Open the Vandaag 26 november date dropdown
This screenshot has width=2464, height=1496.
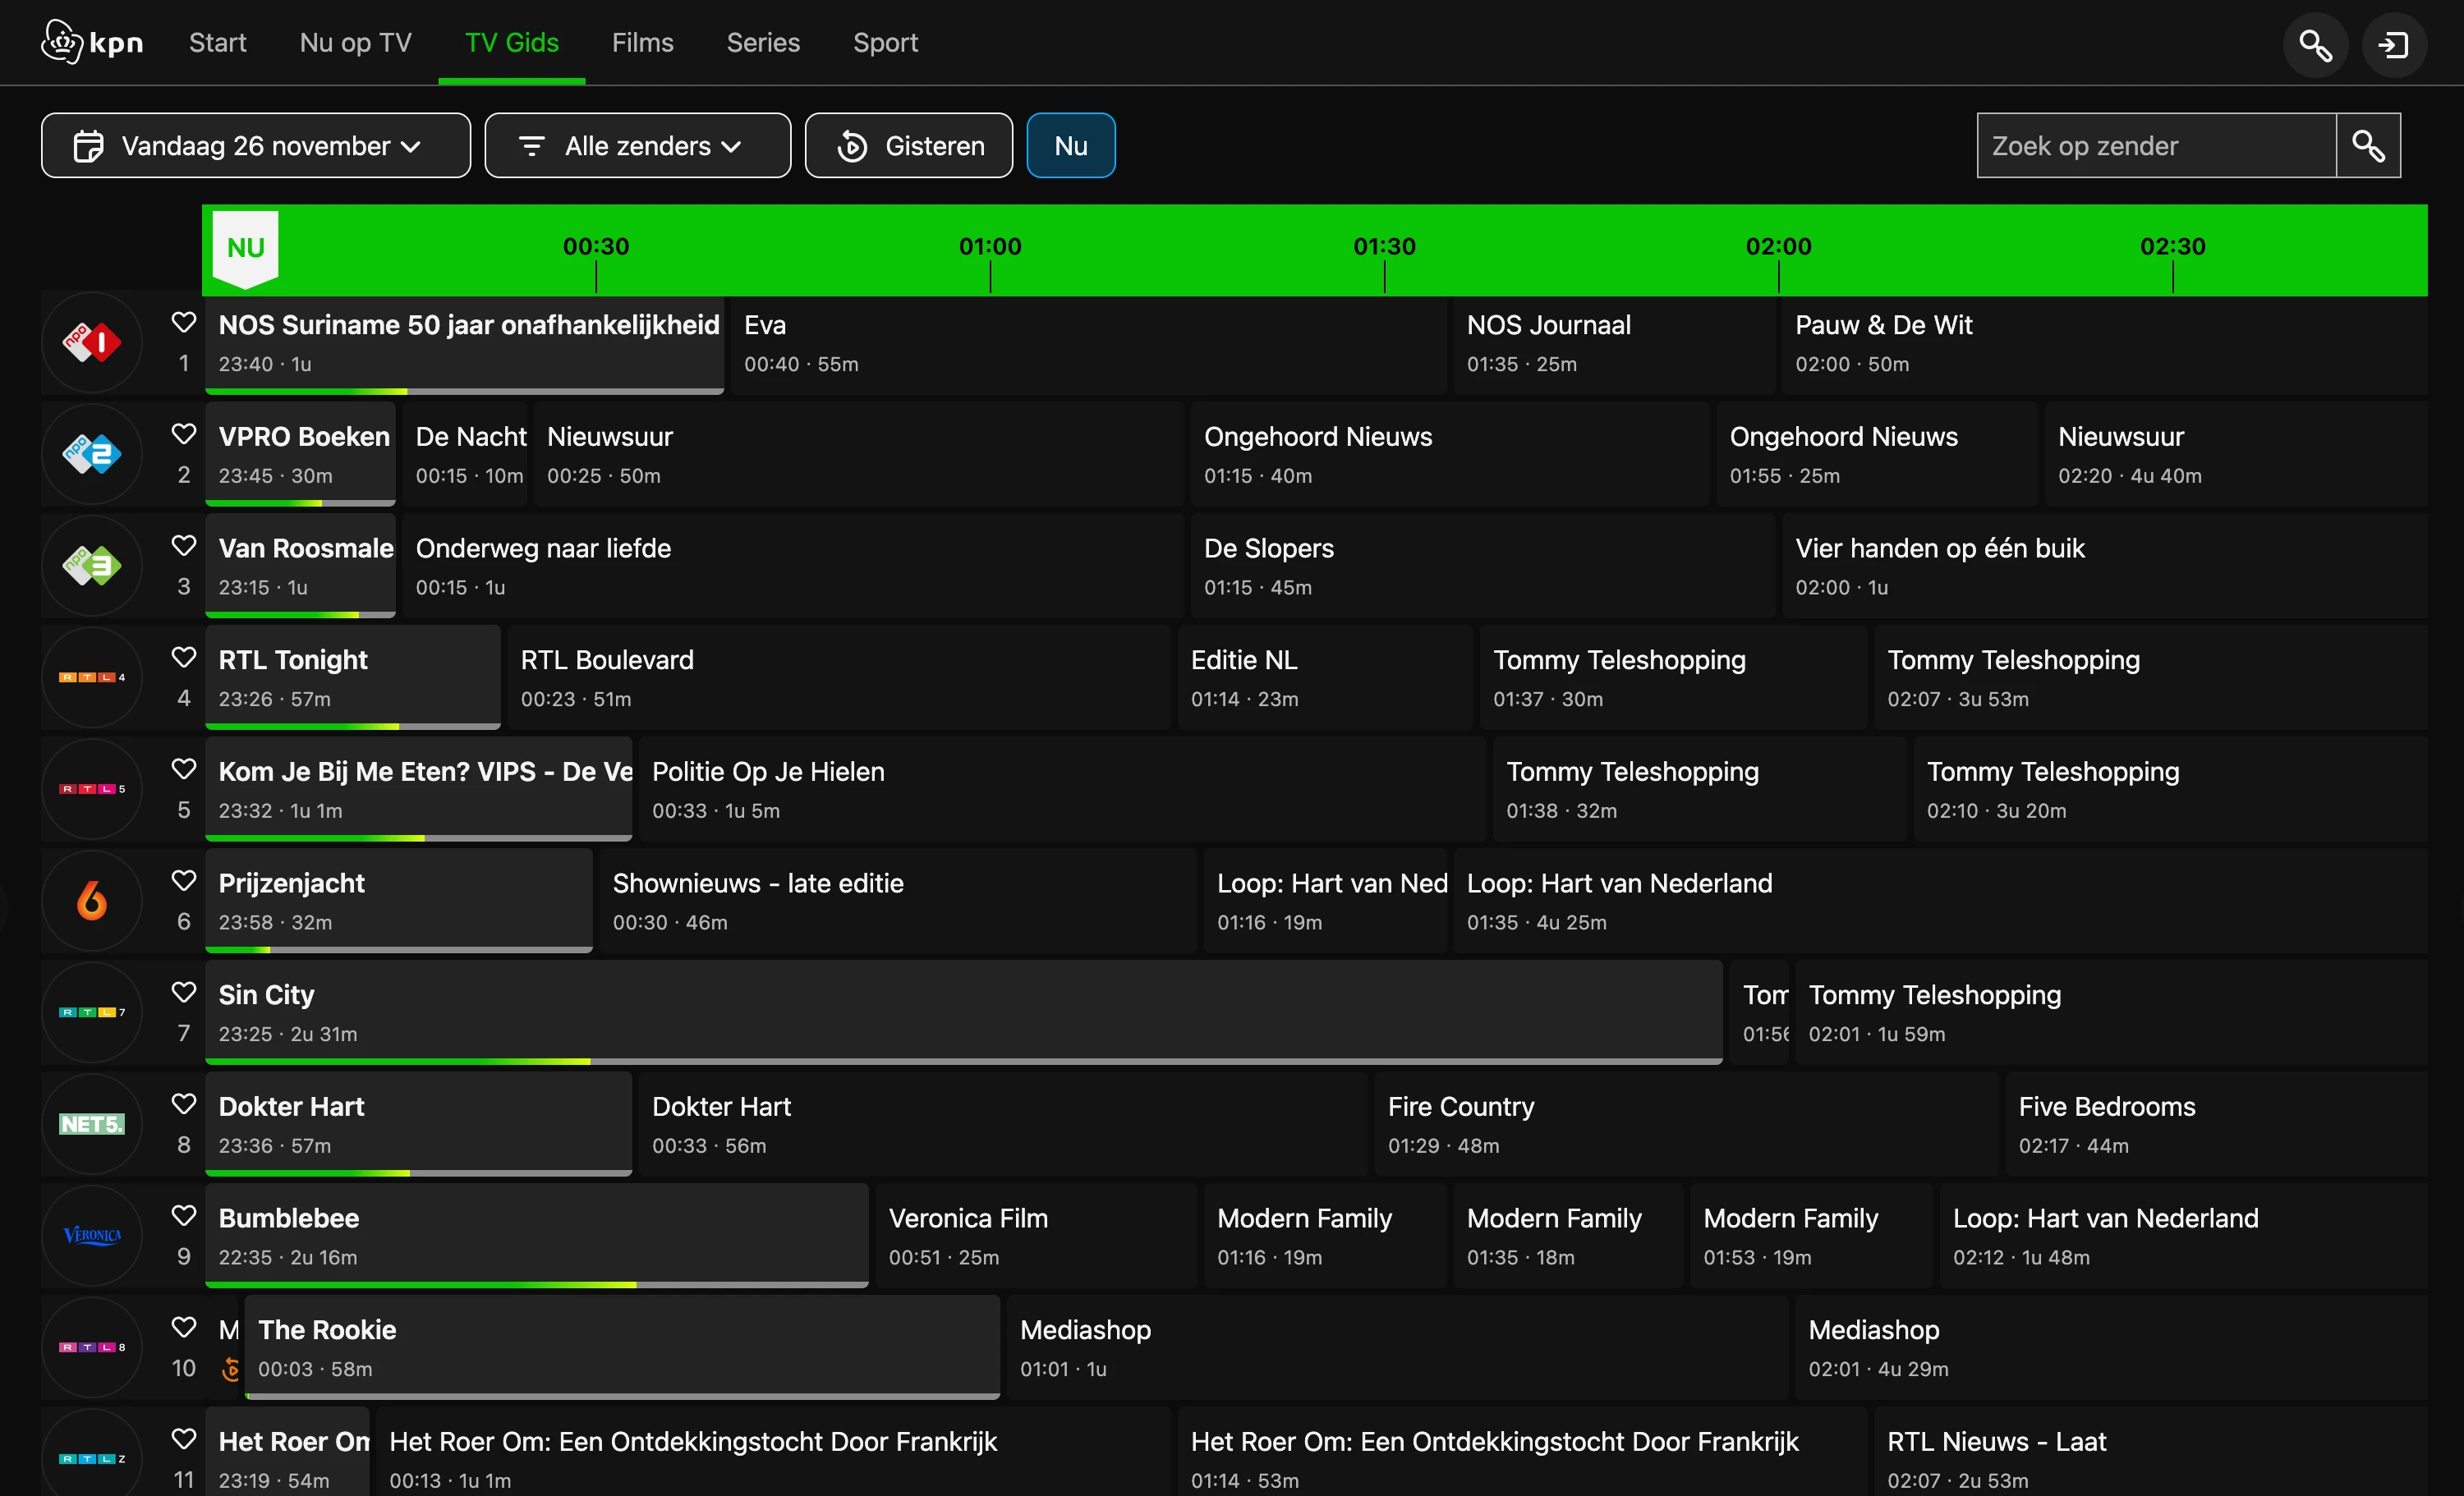[256, 146]
